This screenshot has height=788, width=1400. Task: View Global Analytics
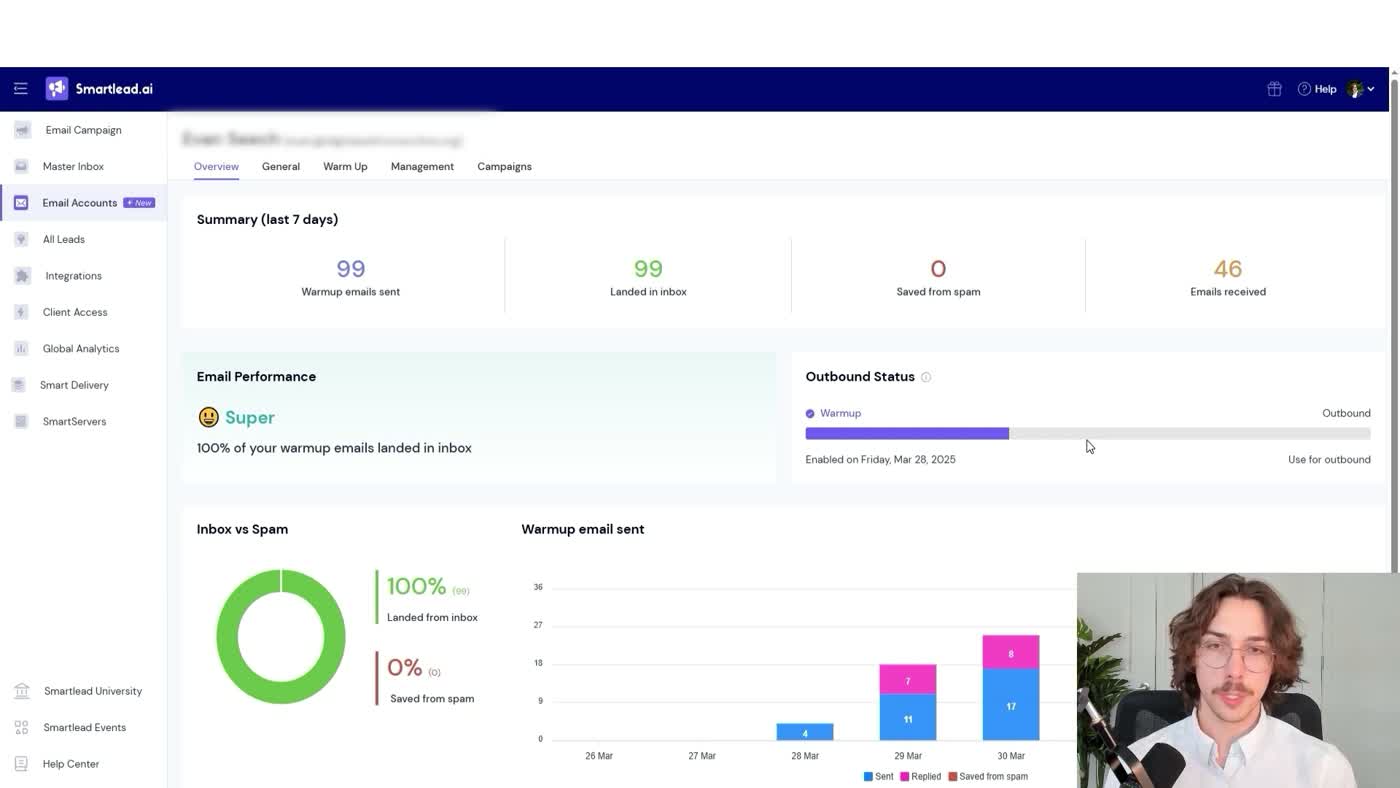[83, 349]
